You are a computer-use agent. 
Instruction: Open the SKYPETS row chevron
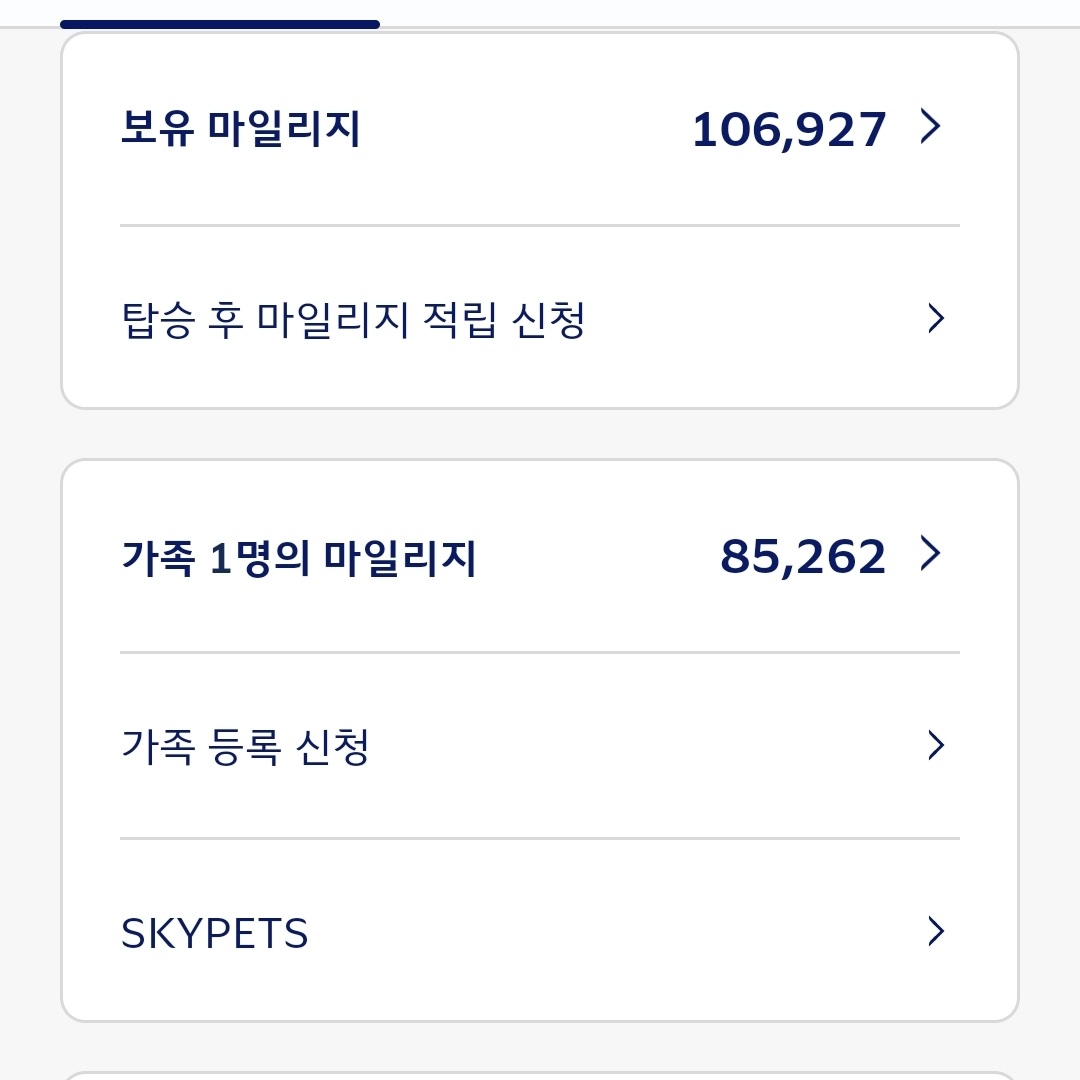tap(935, 931)
